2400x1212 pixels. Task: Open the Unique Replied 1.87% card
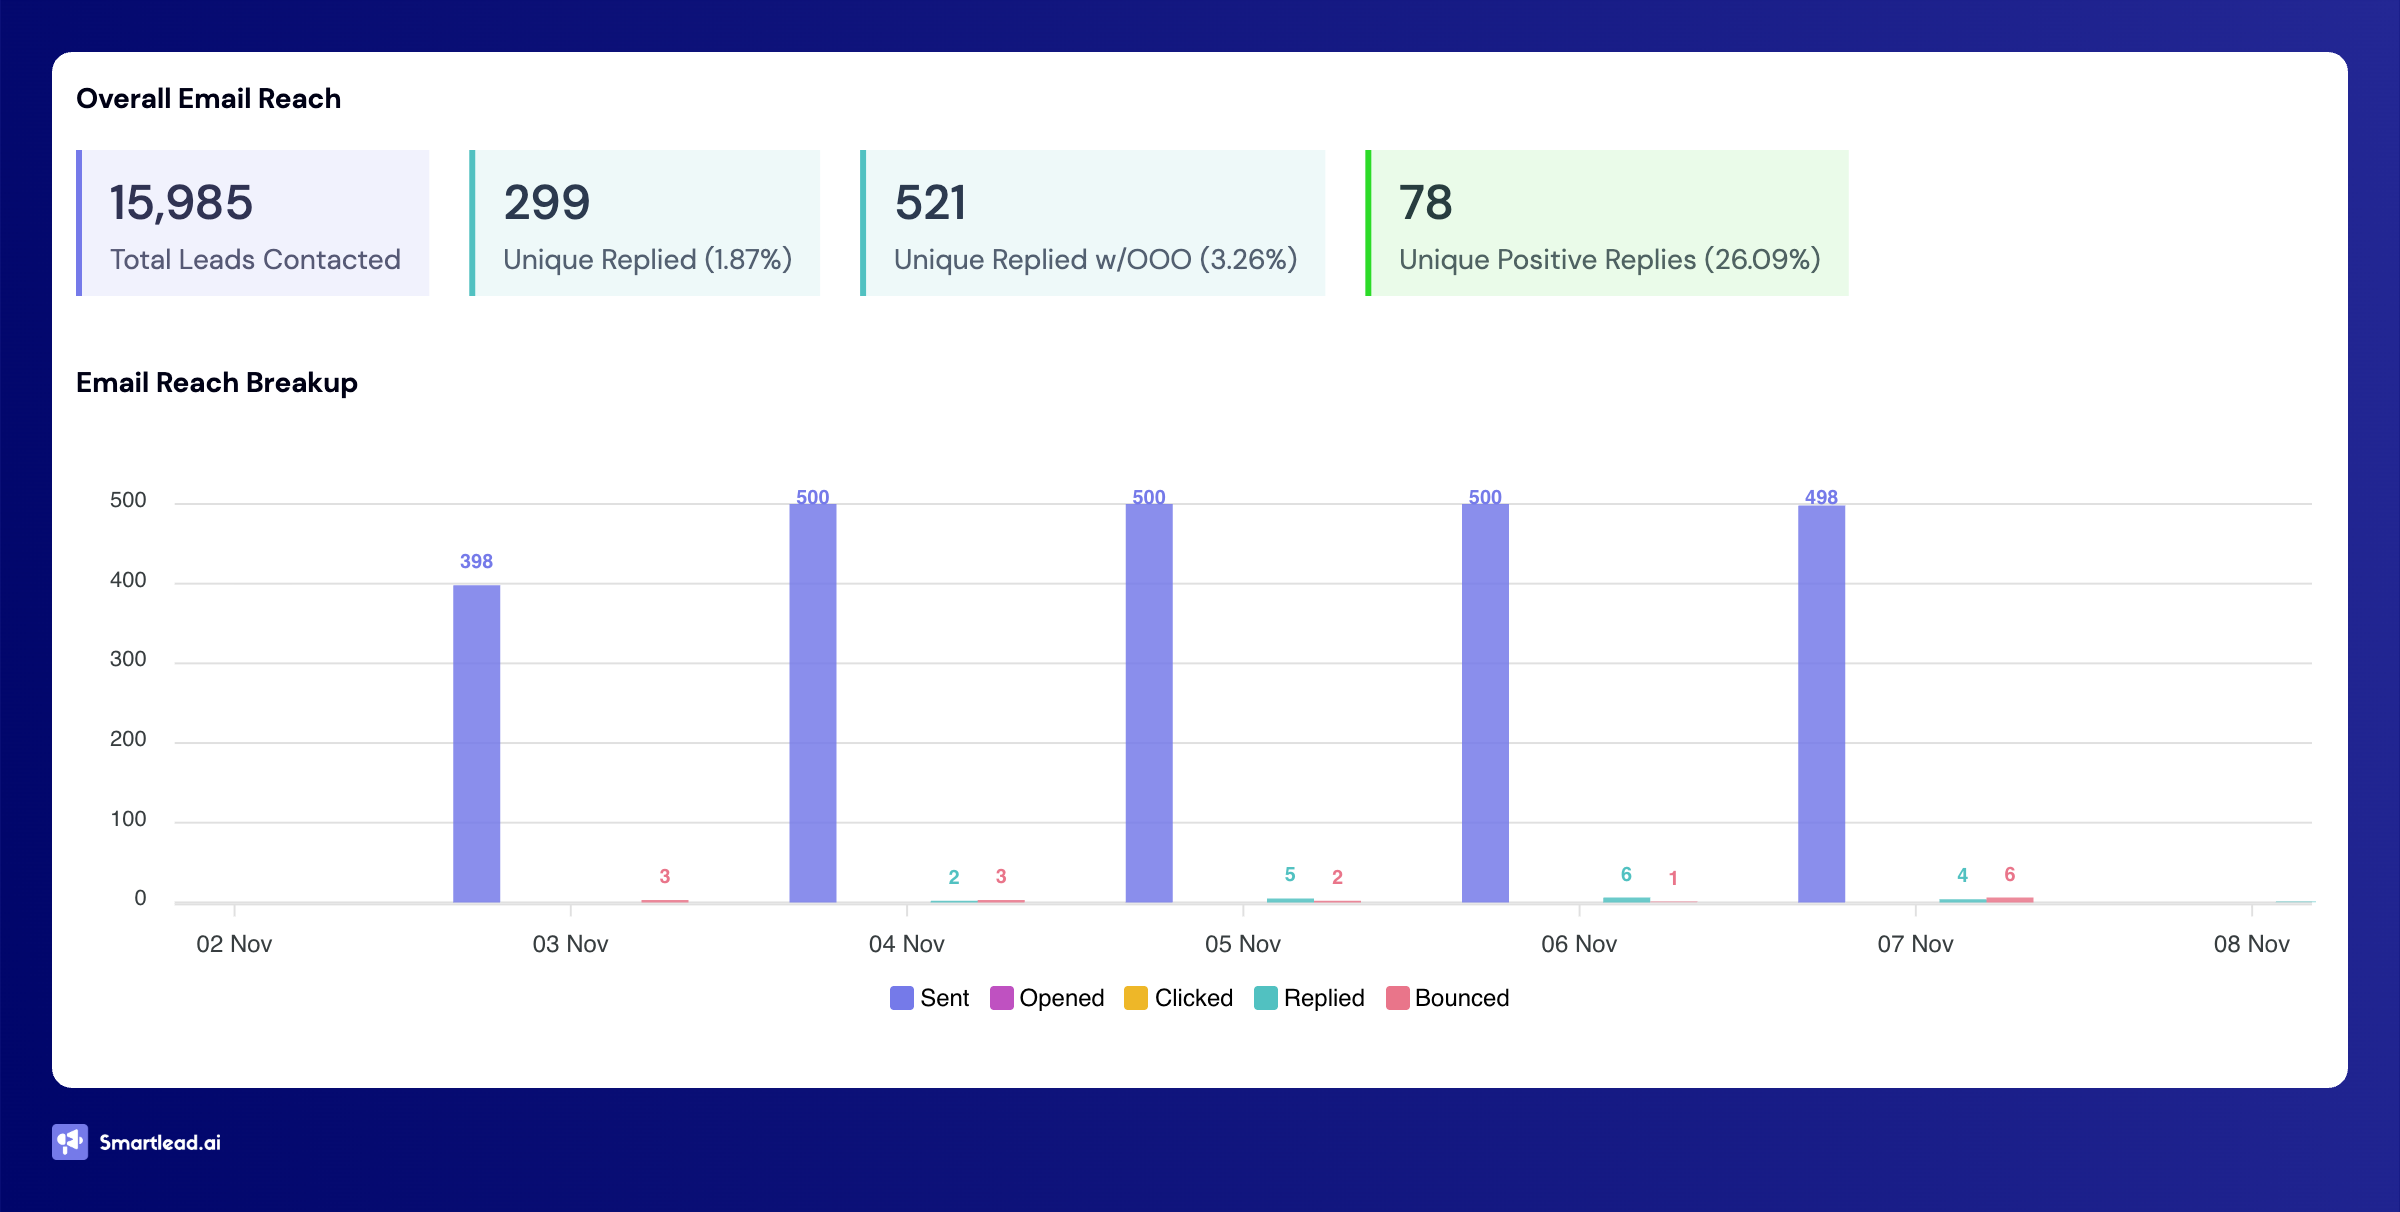tap(646, 223)
